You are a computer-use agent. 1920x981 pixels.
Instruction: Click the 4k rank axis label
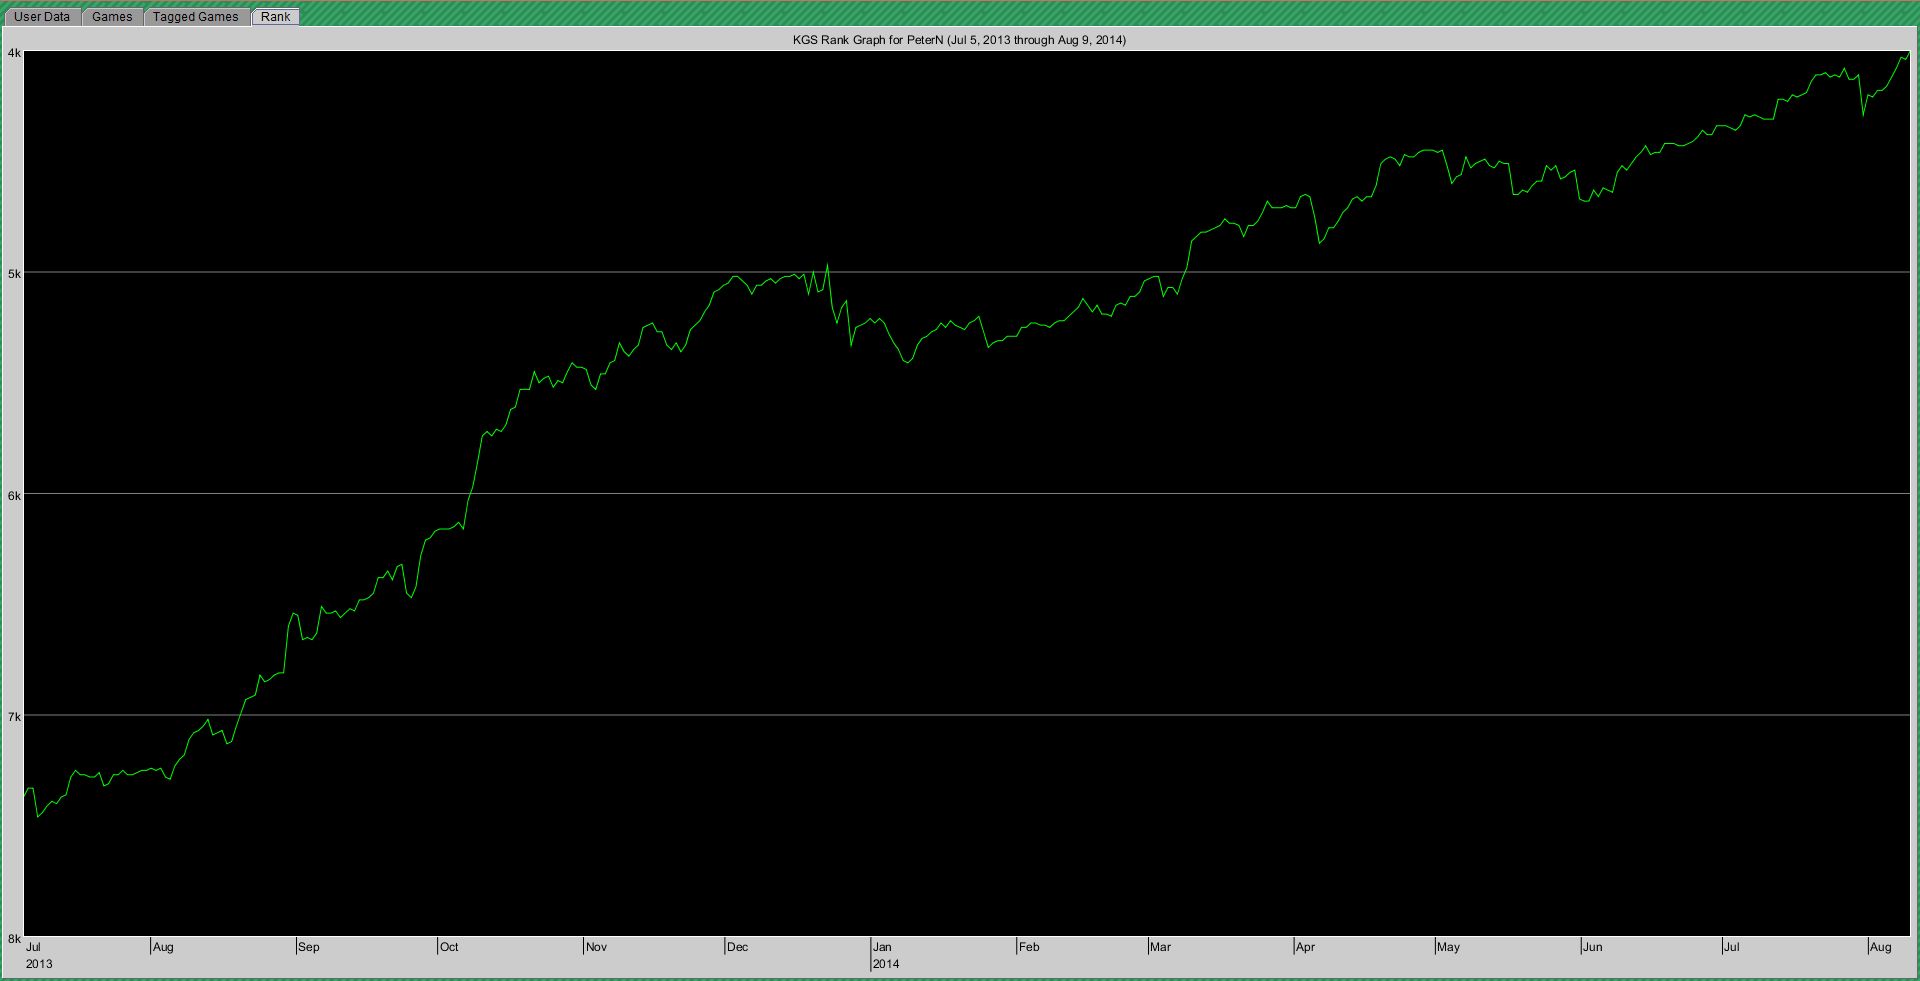[x=14, y=53]
